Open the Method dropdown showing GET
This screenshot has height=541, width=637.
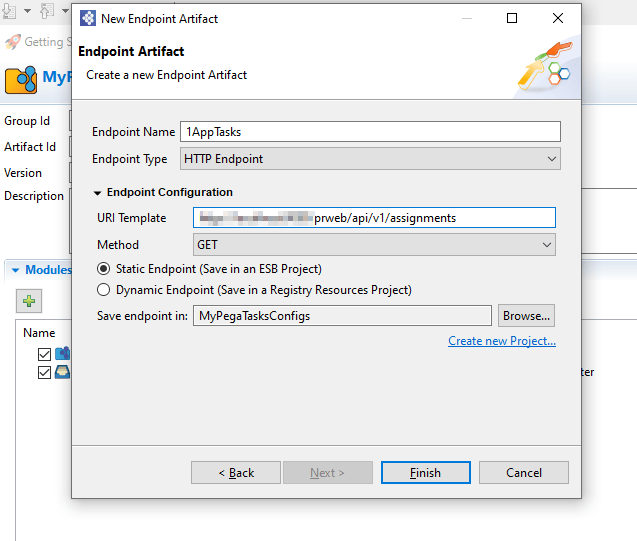point(374,244)
